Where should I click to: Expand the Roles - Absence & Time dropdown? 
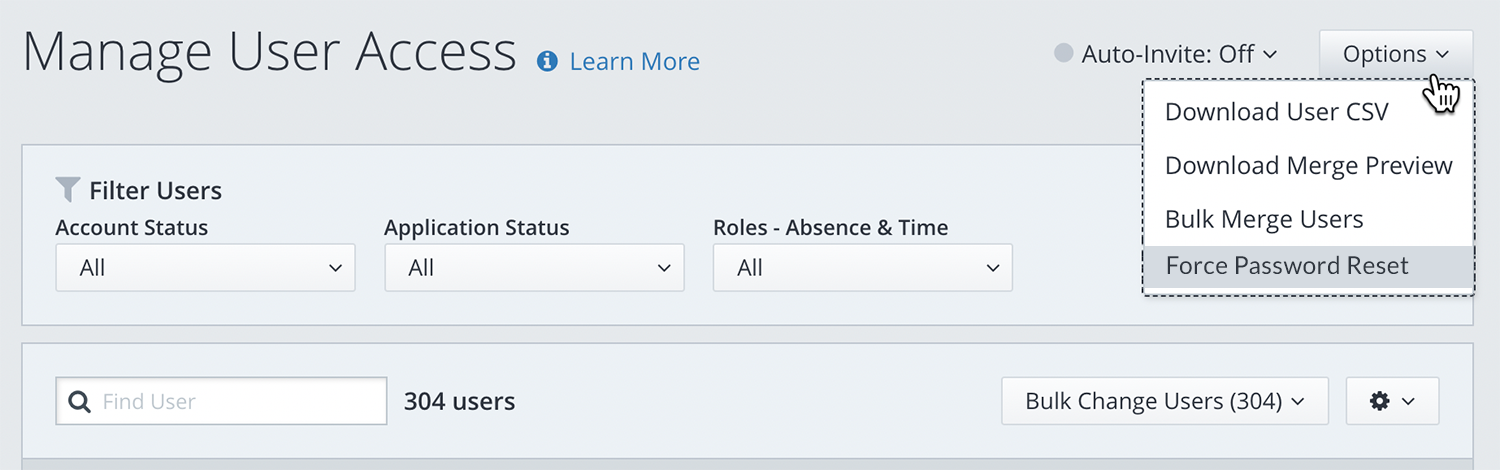click(x=862, y=268)
